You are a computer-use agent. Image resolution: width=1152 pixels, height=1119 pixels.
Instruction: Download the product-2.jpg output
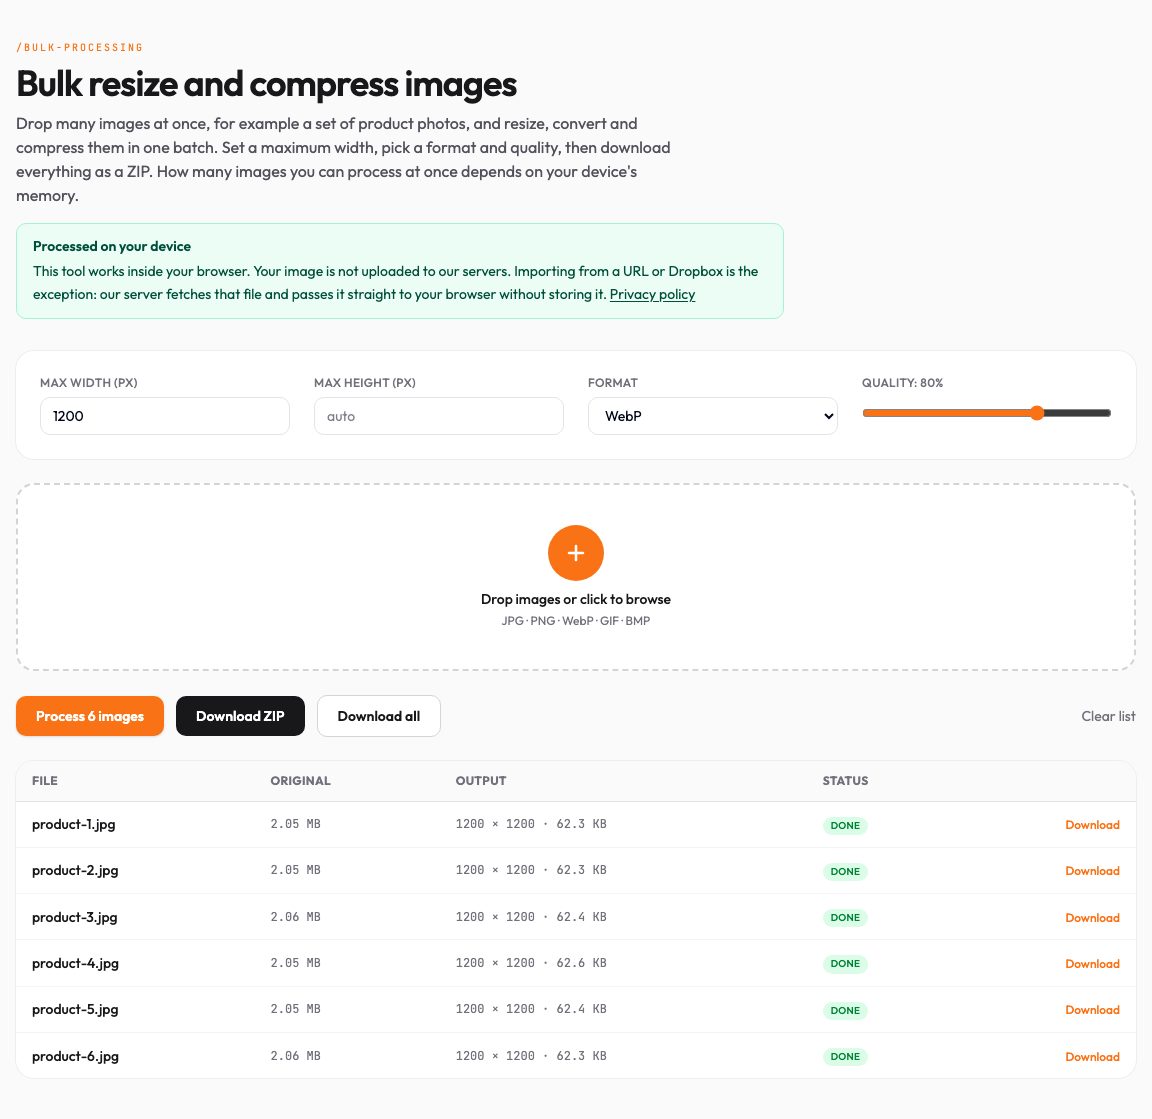point(1092,871)
